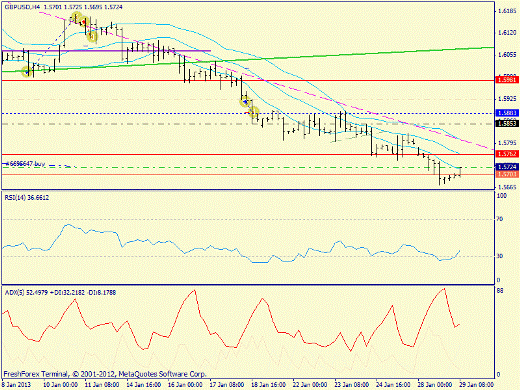Image resolution: width=520 pixels, height=390 pixels.
Task: Click the 29 Jan 08:00 time label
Action: [477, 384]
